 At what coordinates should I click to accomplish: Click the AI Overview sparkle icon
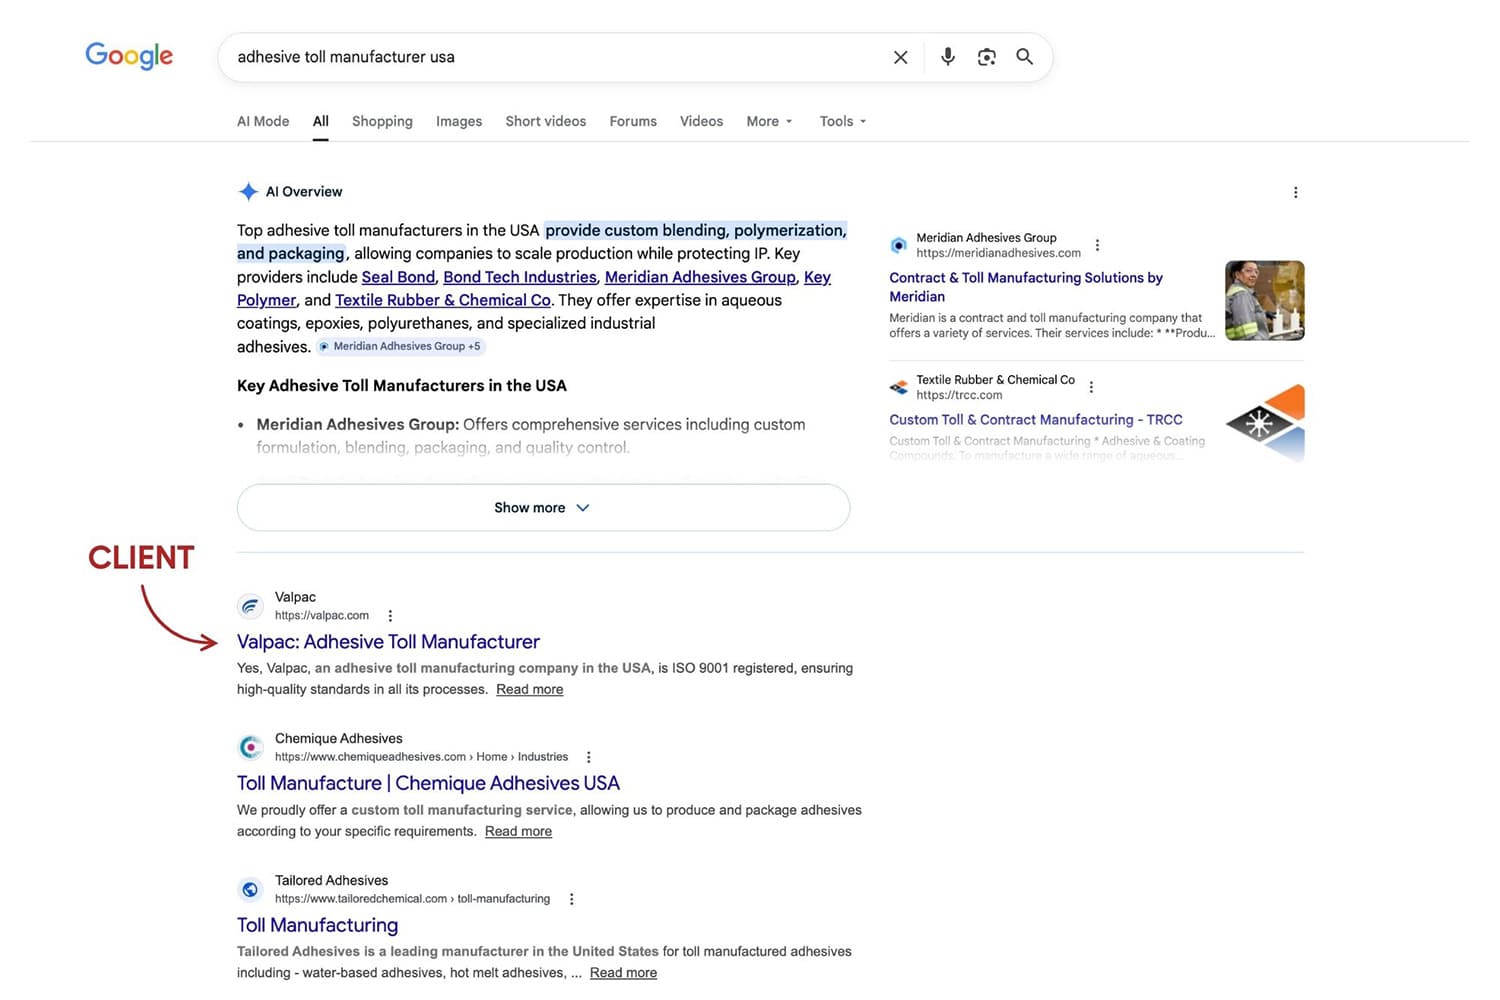pos(248,191)
